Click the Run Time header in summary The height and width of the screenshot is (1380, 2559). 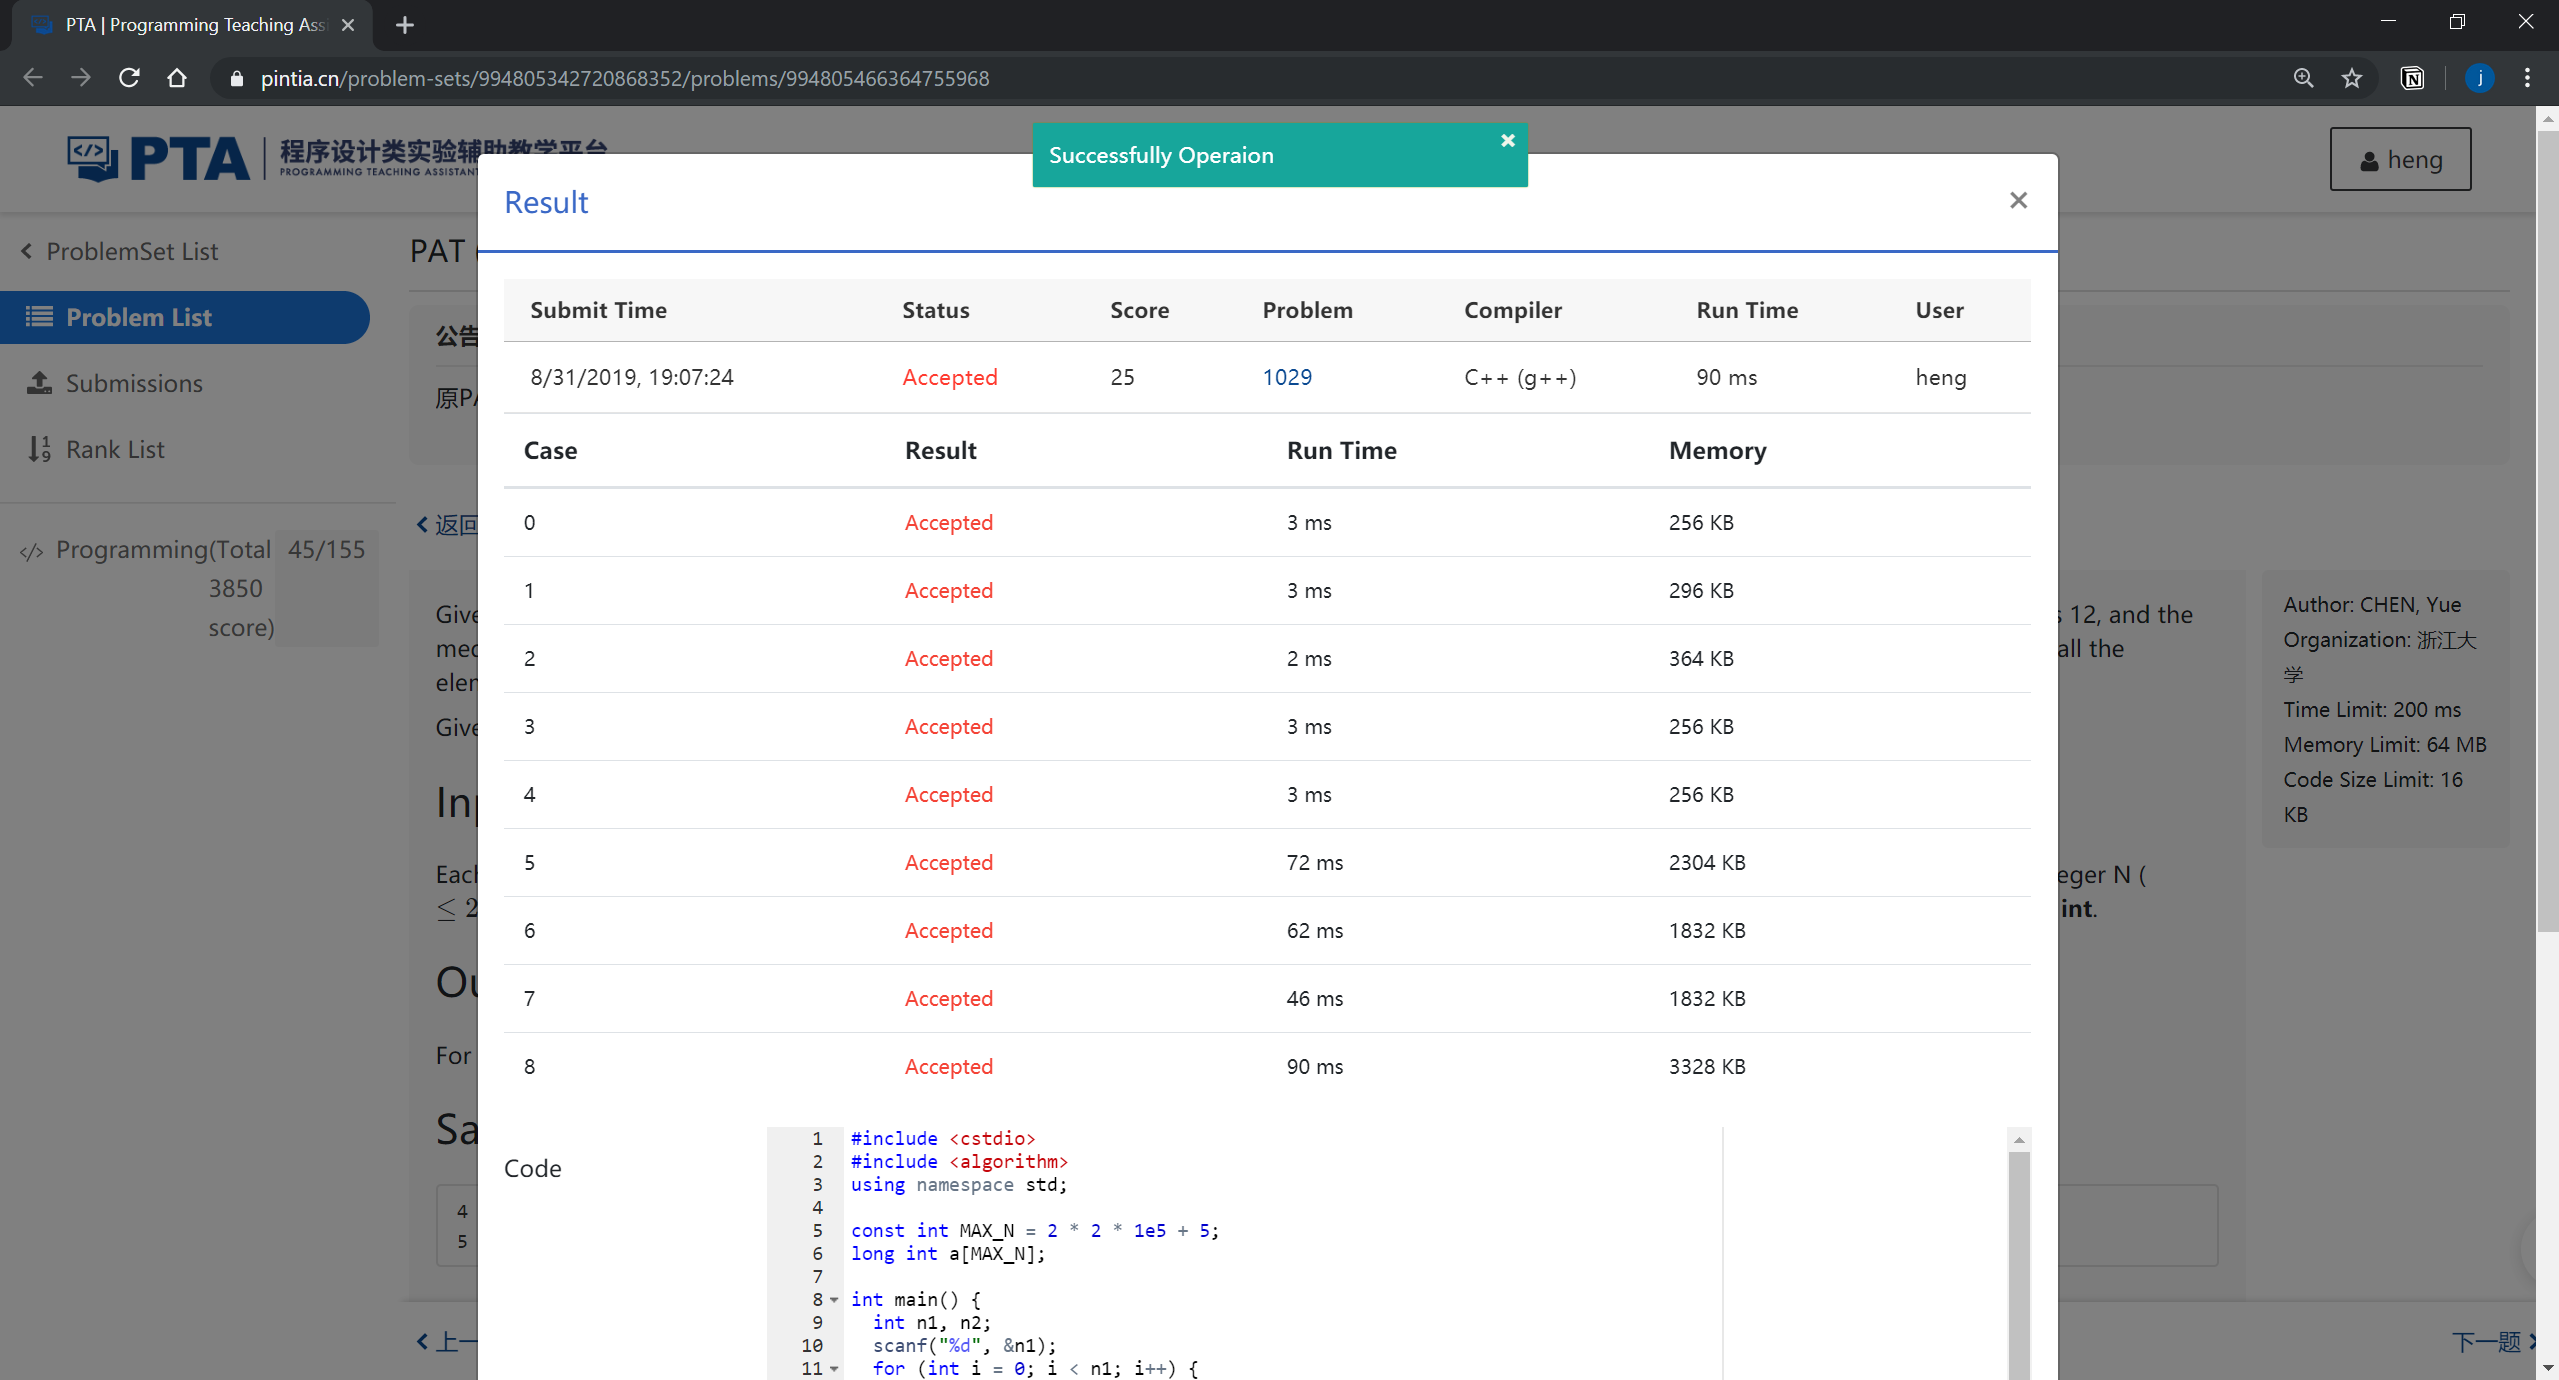coord(1747,310)
